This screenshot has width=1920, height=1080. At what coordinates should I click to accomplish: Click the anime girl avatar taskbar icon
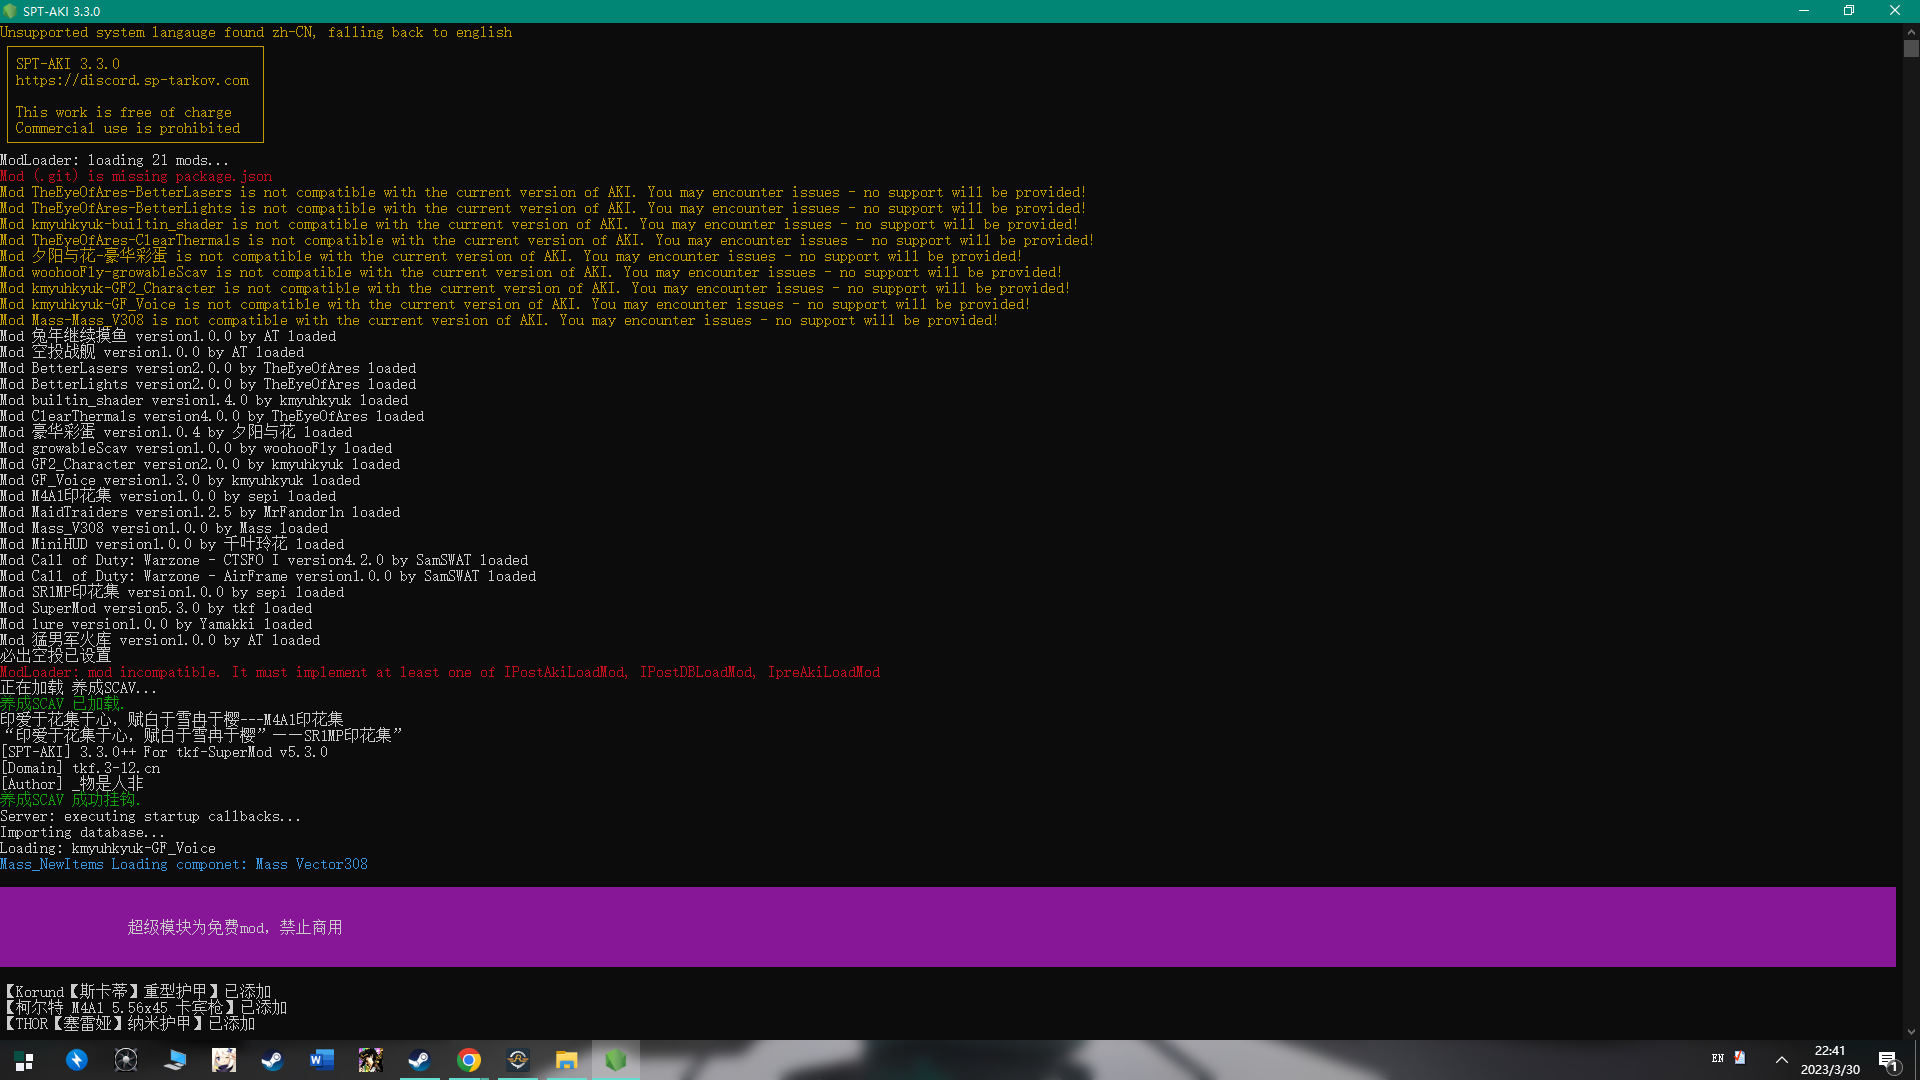[x=224, y=1060]
